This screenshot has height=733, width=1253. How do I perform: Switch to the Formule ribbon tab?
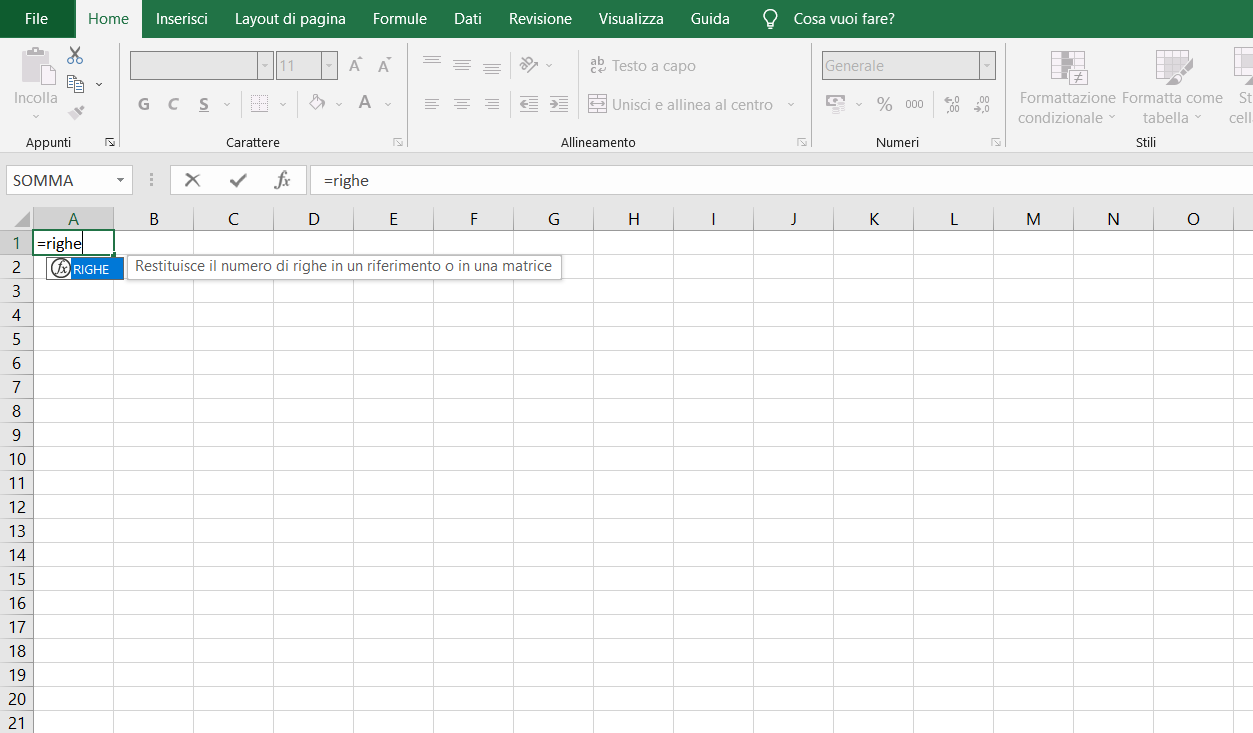click(399, 18)
